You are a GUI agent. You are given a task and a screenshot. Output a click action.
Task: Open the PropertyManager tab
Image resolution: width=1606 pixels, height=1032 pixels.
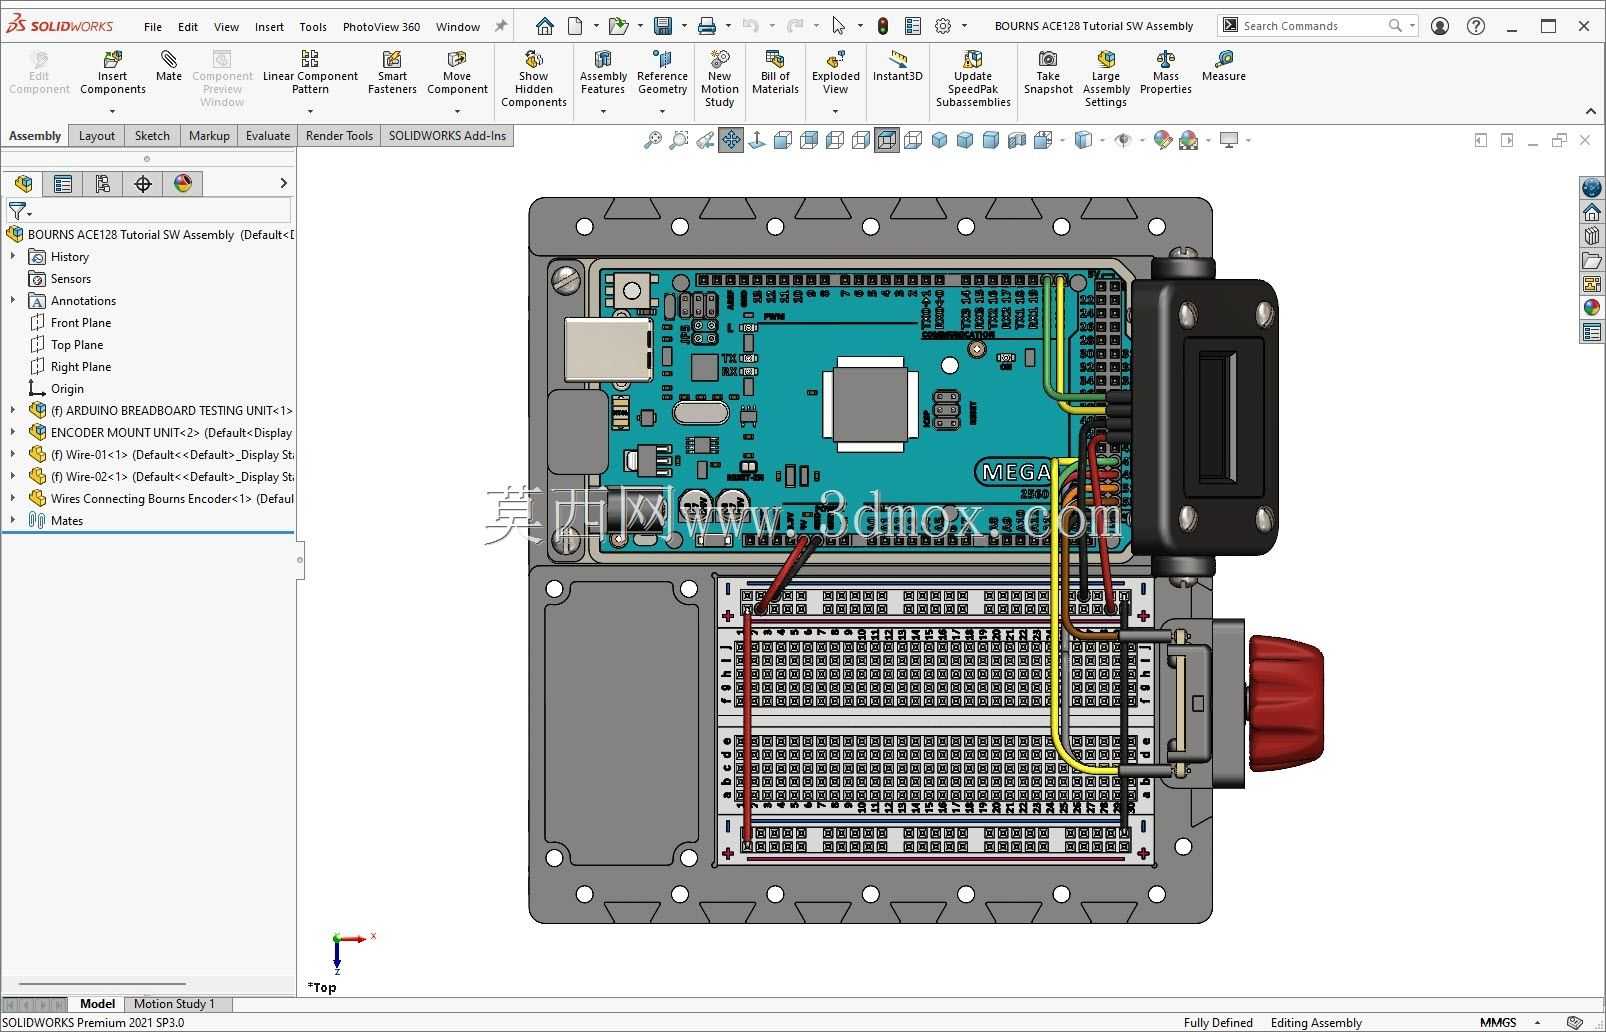point(63,183)
